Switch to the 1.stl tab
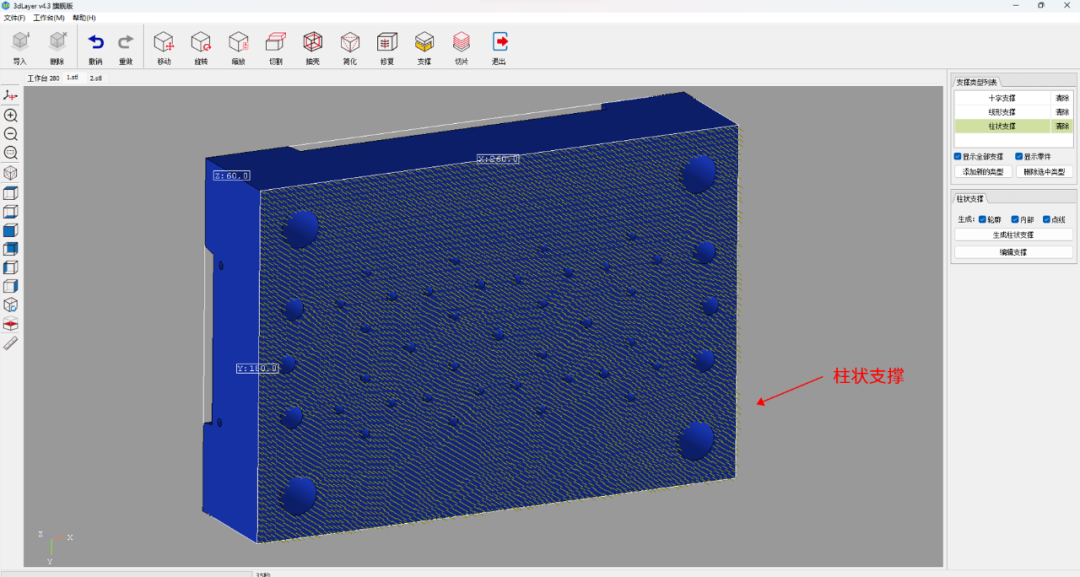Image resolution: width=1080 pixels, height=577 pixels. [x=72, y=78]
